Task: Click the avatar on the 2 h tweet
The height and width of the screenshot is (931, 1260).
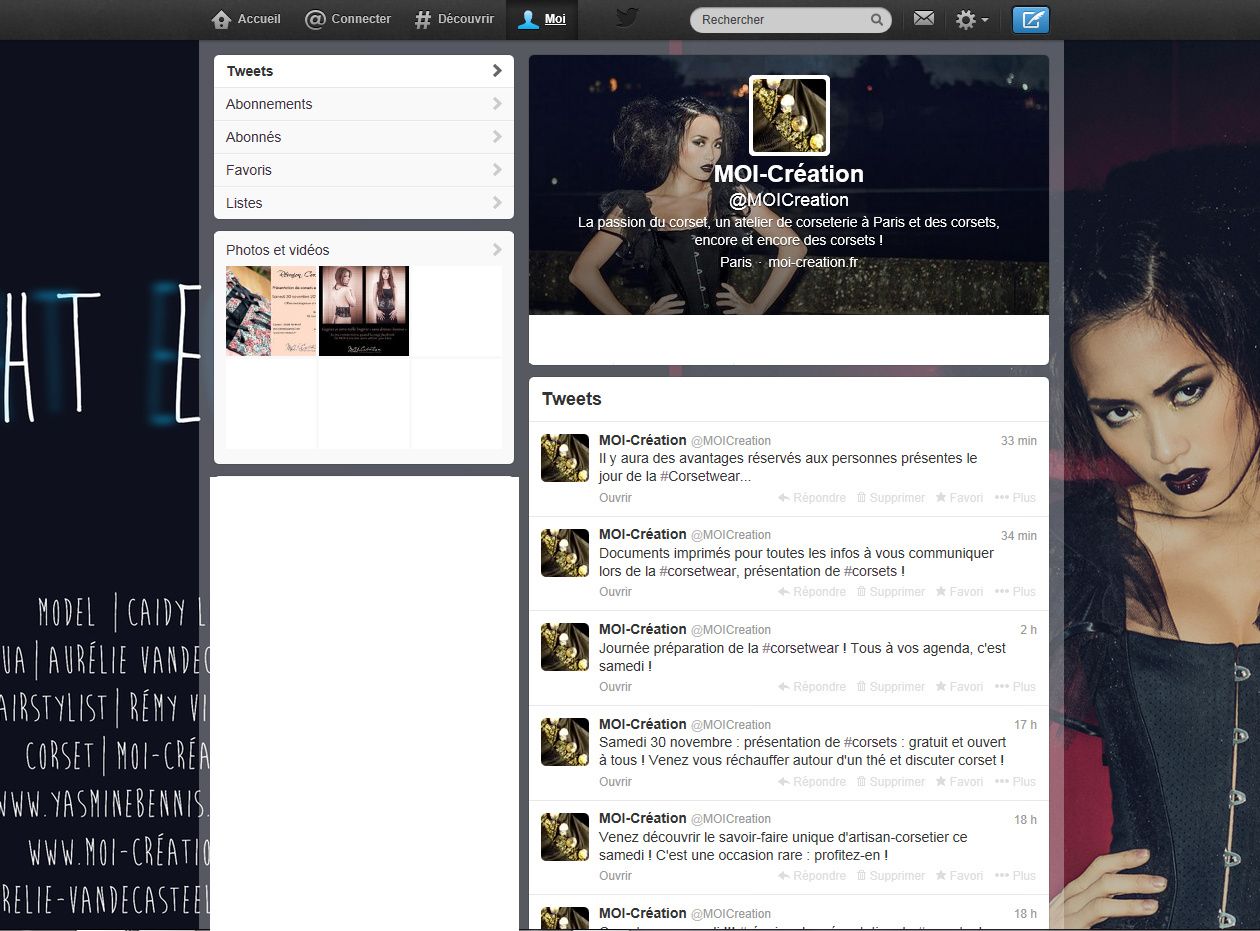Action: pyautogui.click(x=565, y=647)
